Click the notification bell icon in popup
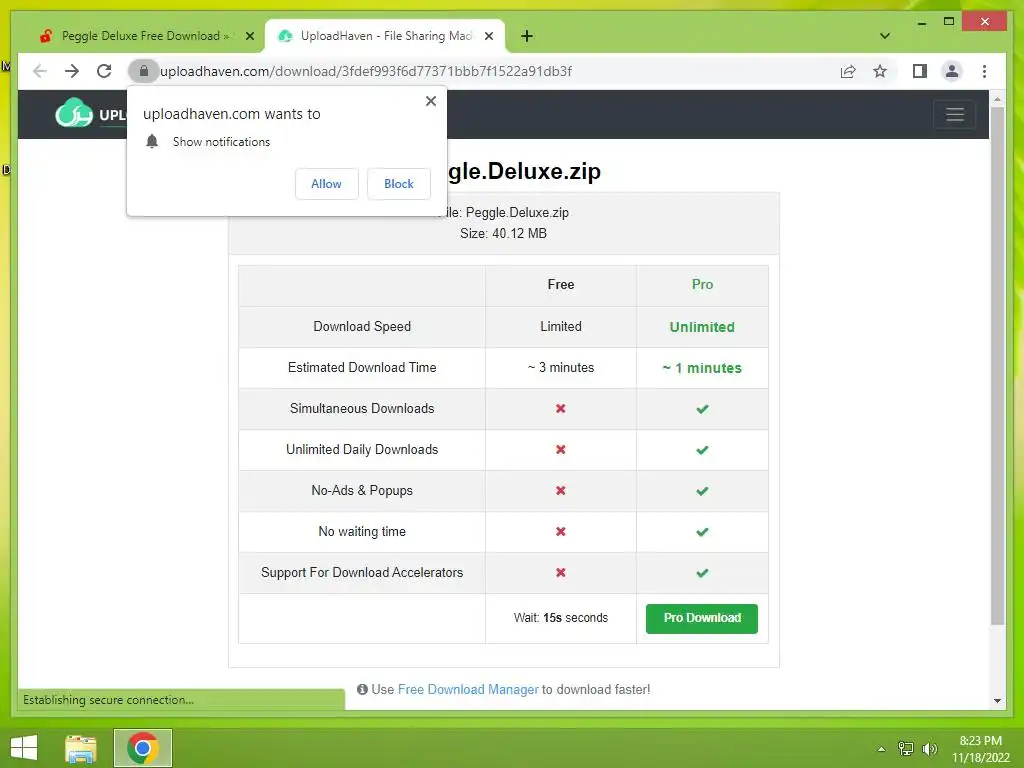Image resolution: width=1024 pixels, height=768 pixels. click(x=152, y=142)
